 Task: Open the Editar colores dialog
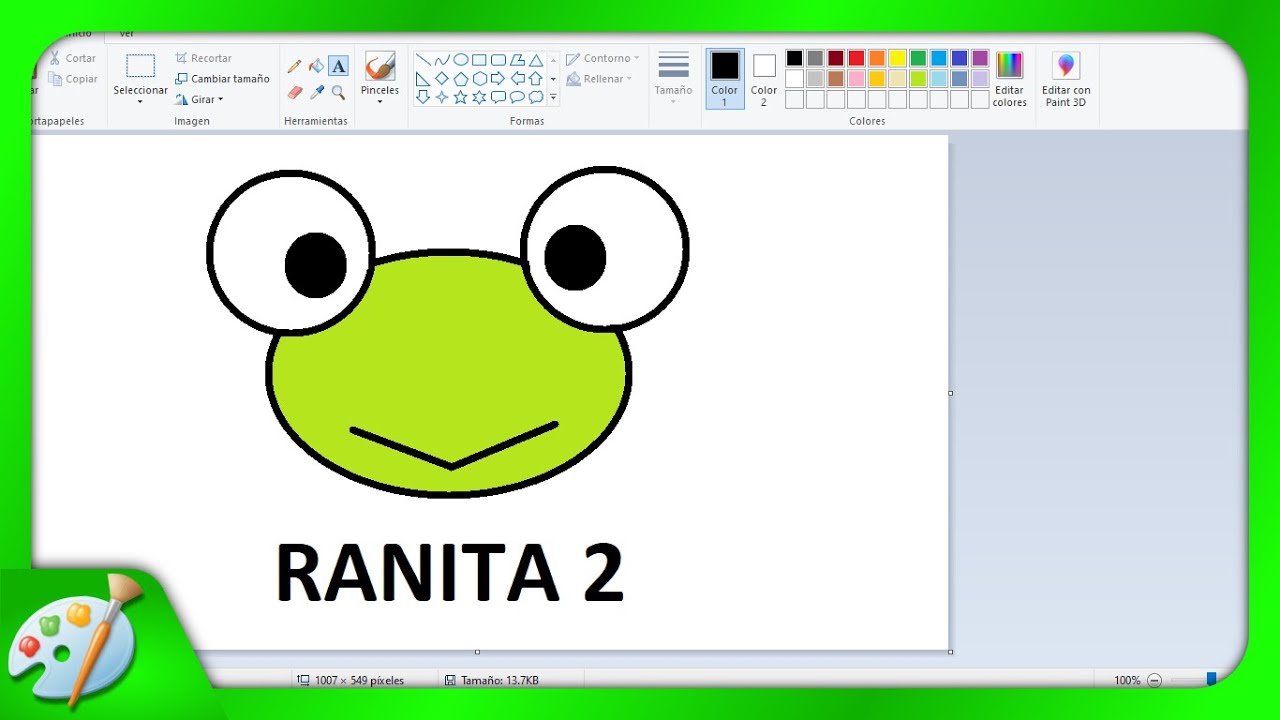point(1009,79)
